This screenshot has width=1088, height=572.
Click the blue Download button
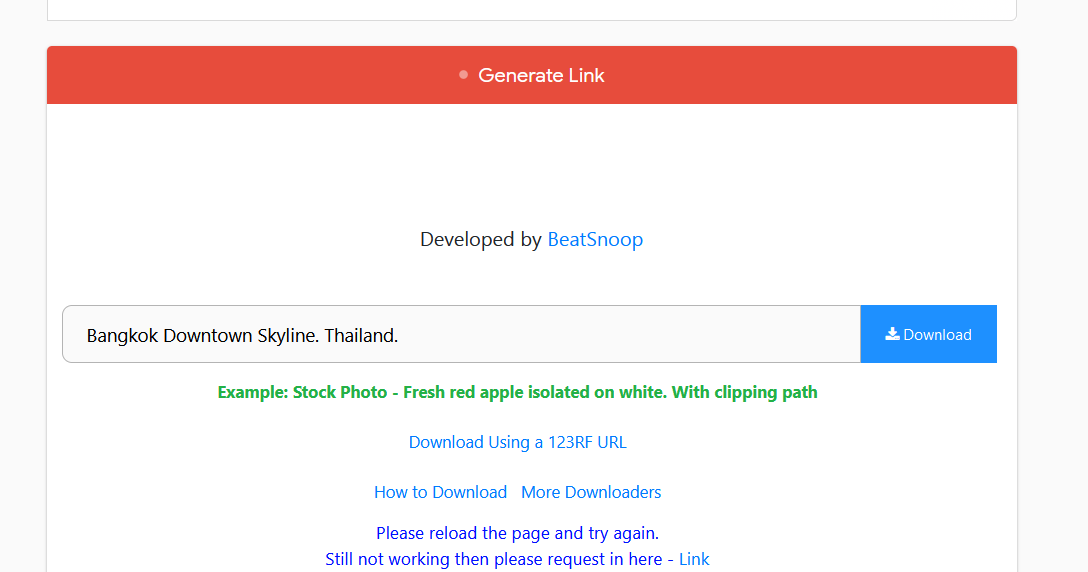(x=928, y=334)
